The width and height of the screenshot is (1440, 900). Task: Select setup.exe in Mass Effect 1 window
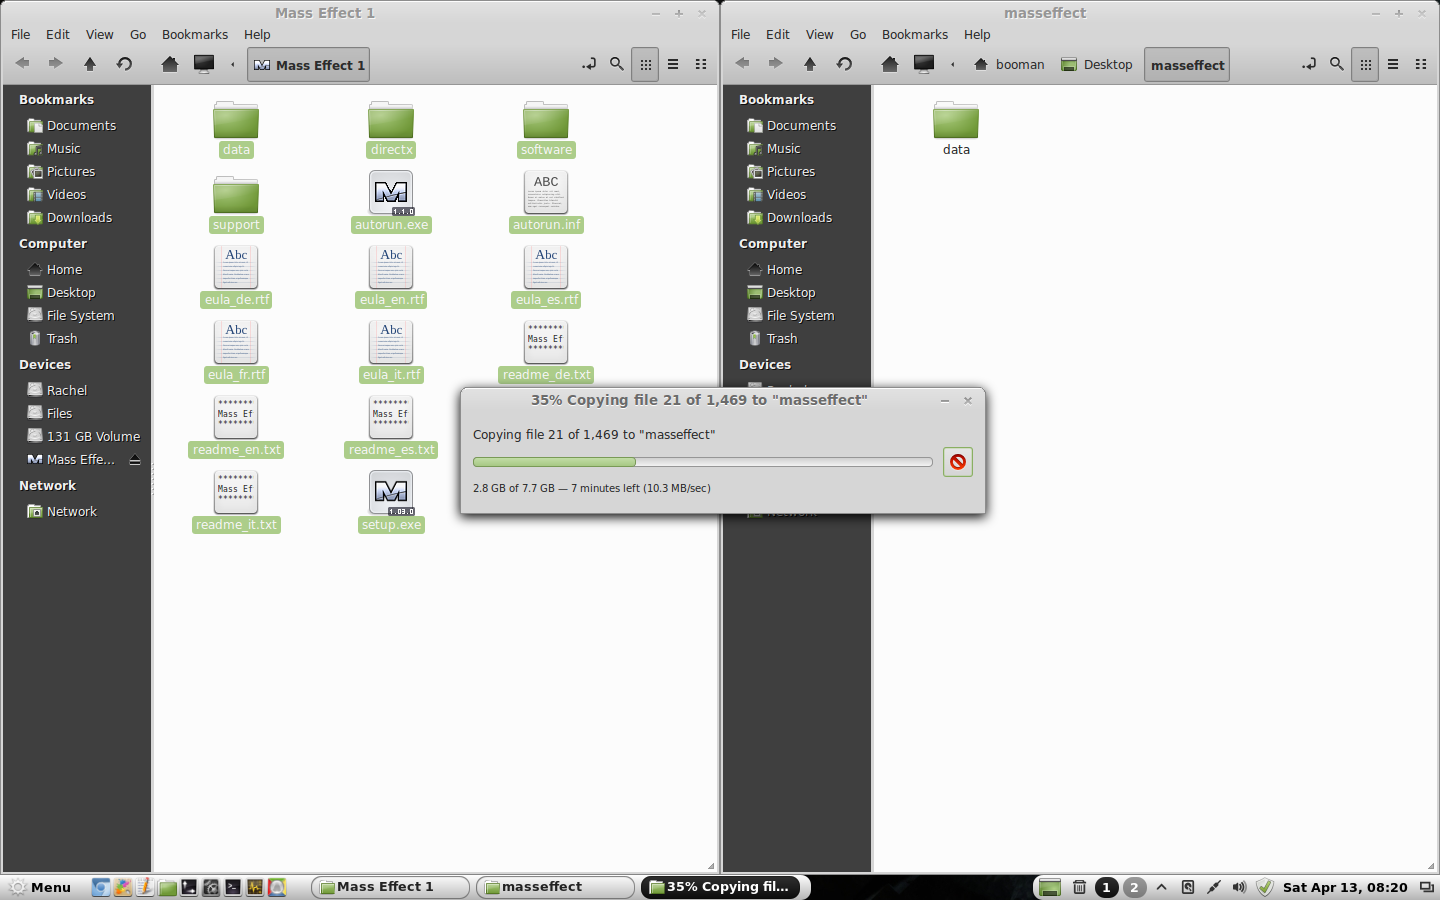[x=391, y=502]
